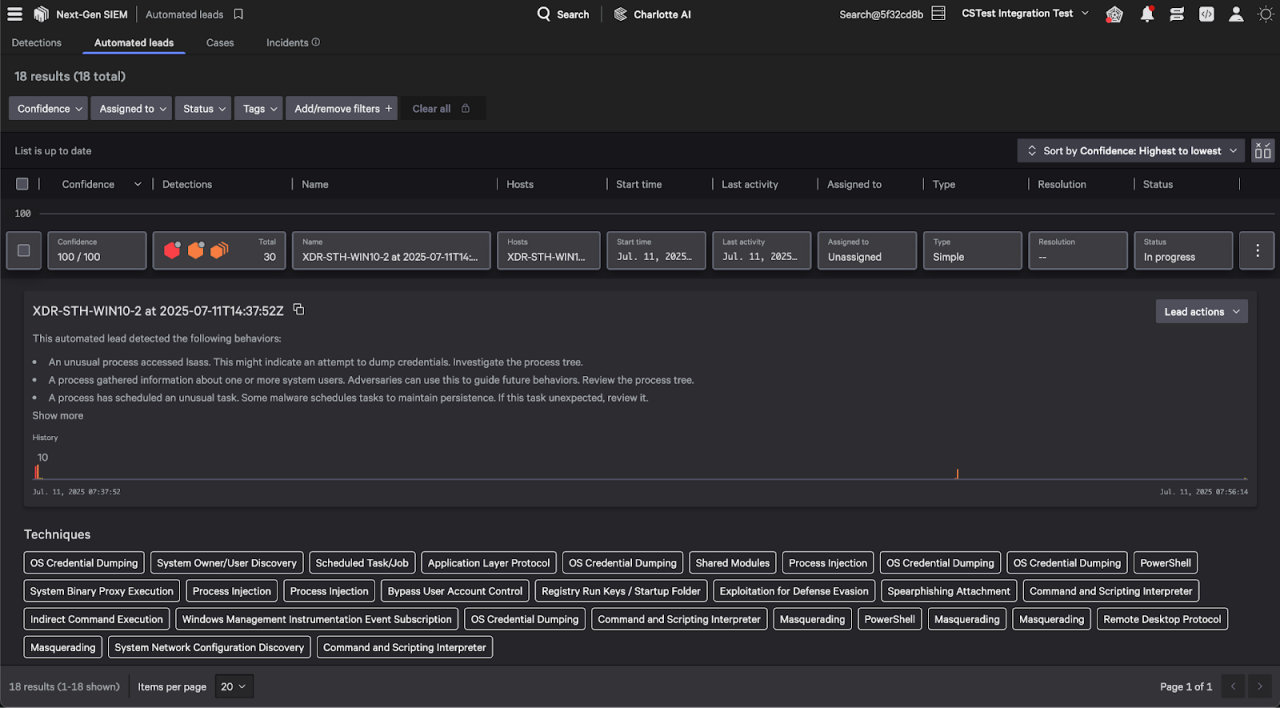The width and height of the screenshot is (1280, 708).
Task: Check the select-all checkbox in the column header
Action: click(x=21, y=184)
